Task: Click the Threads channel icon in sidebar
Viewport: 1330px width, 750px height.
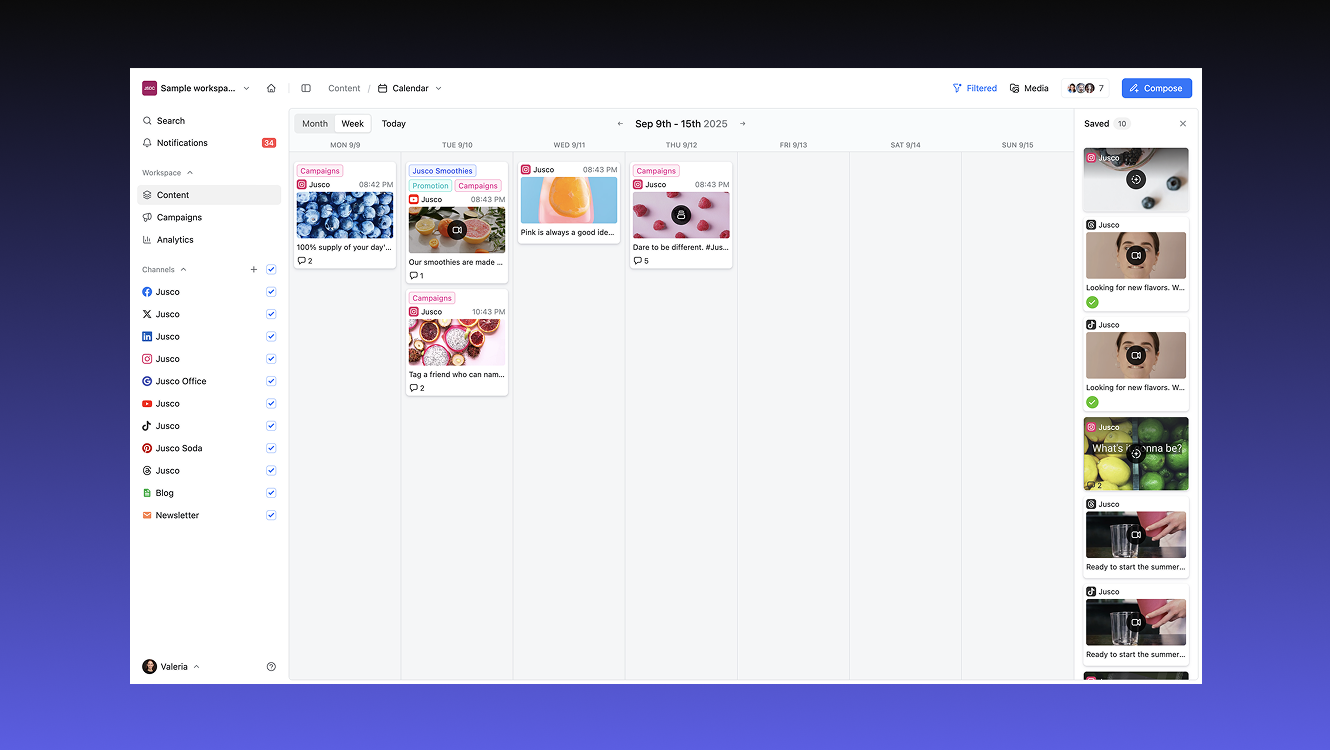Action: (x=147, y=471)
